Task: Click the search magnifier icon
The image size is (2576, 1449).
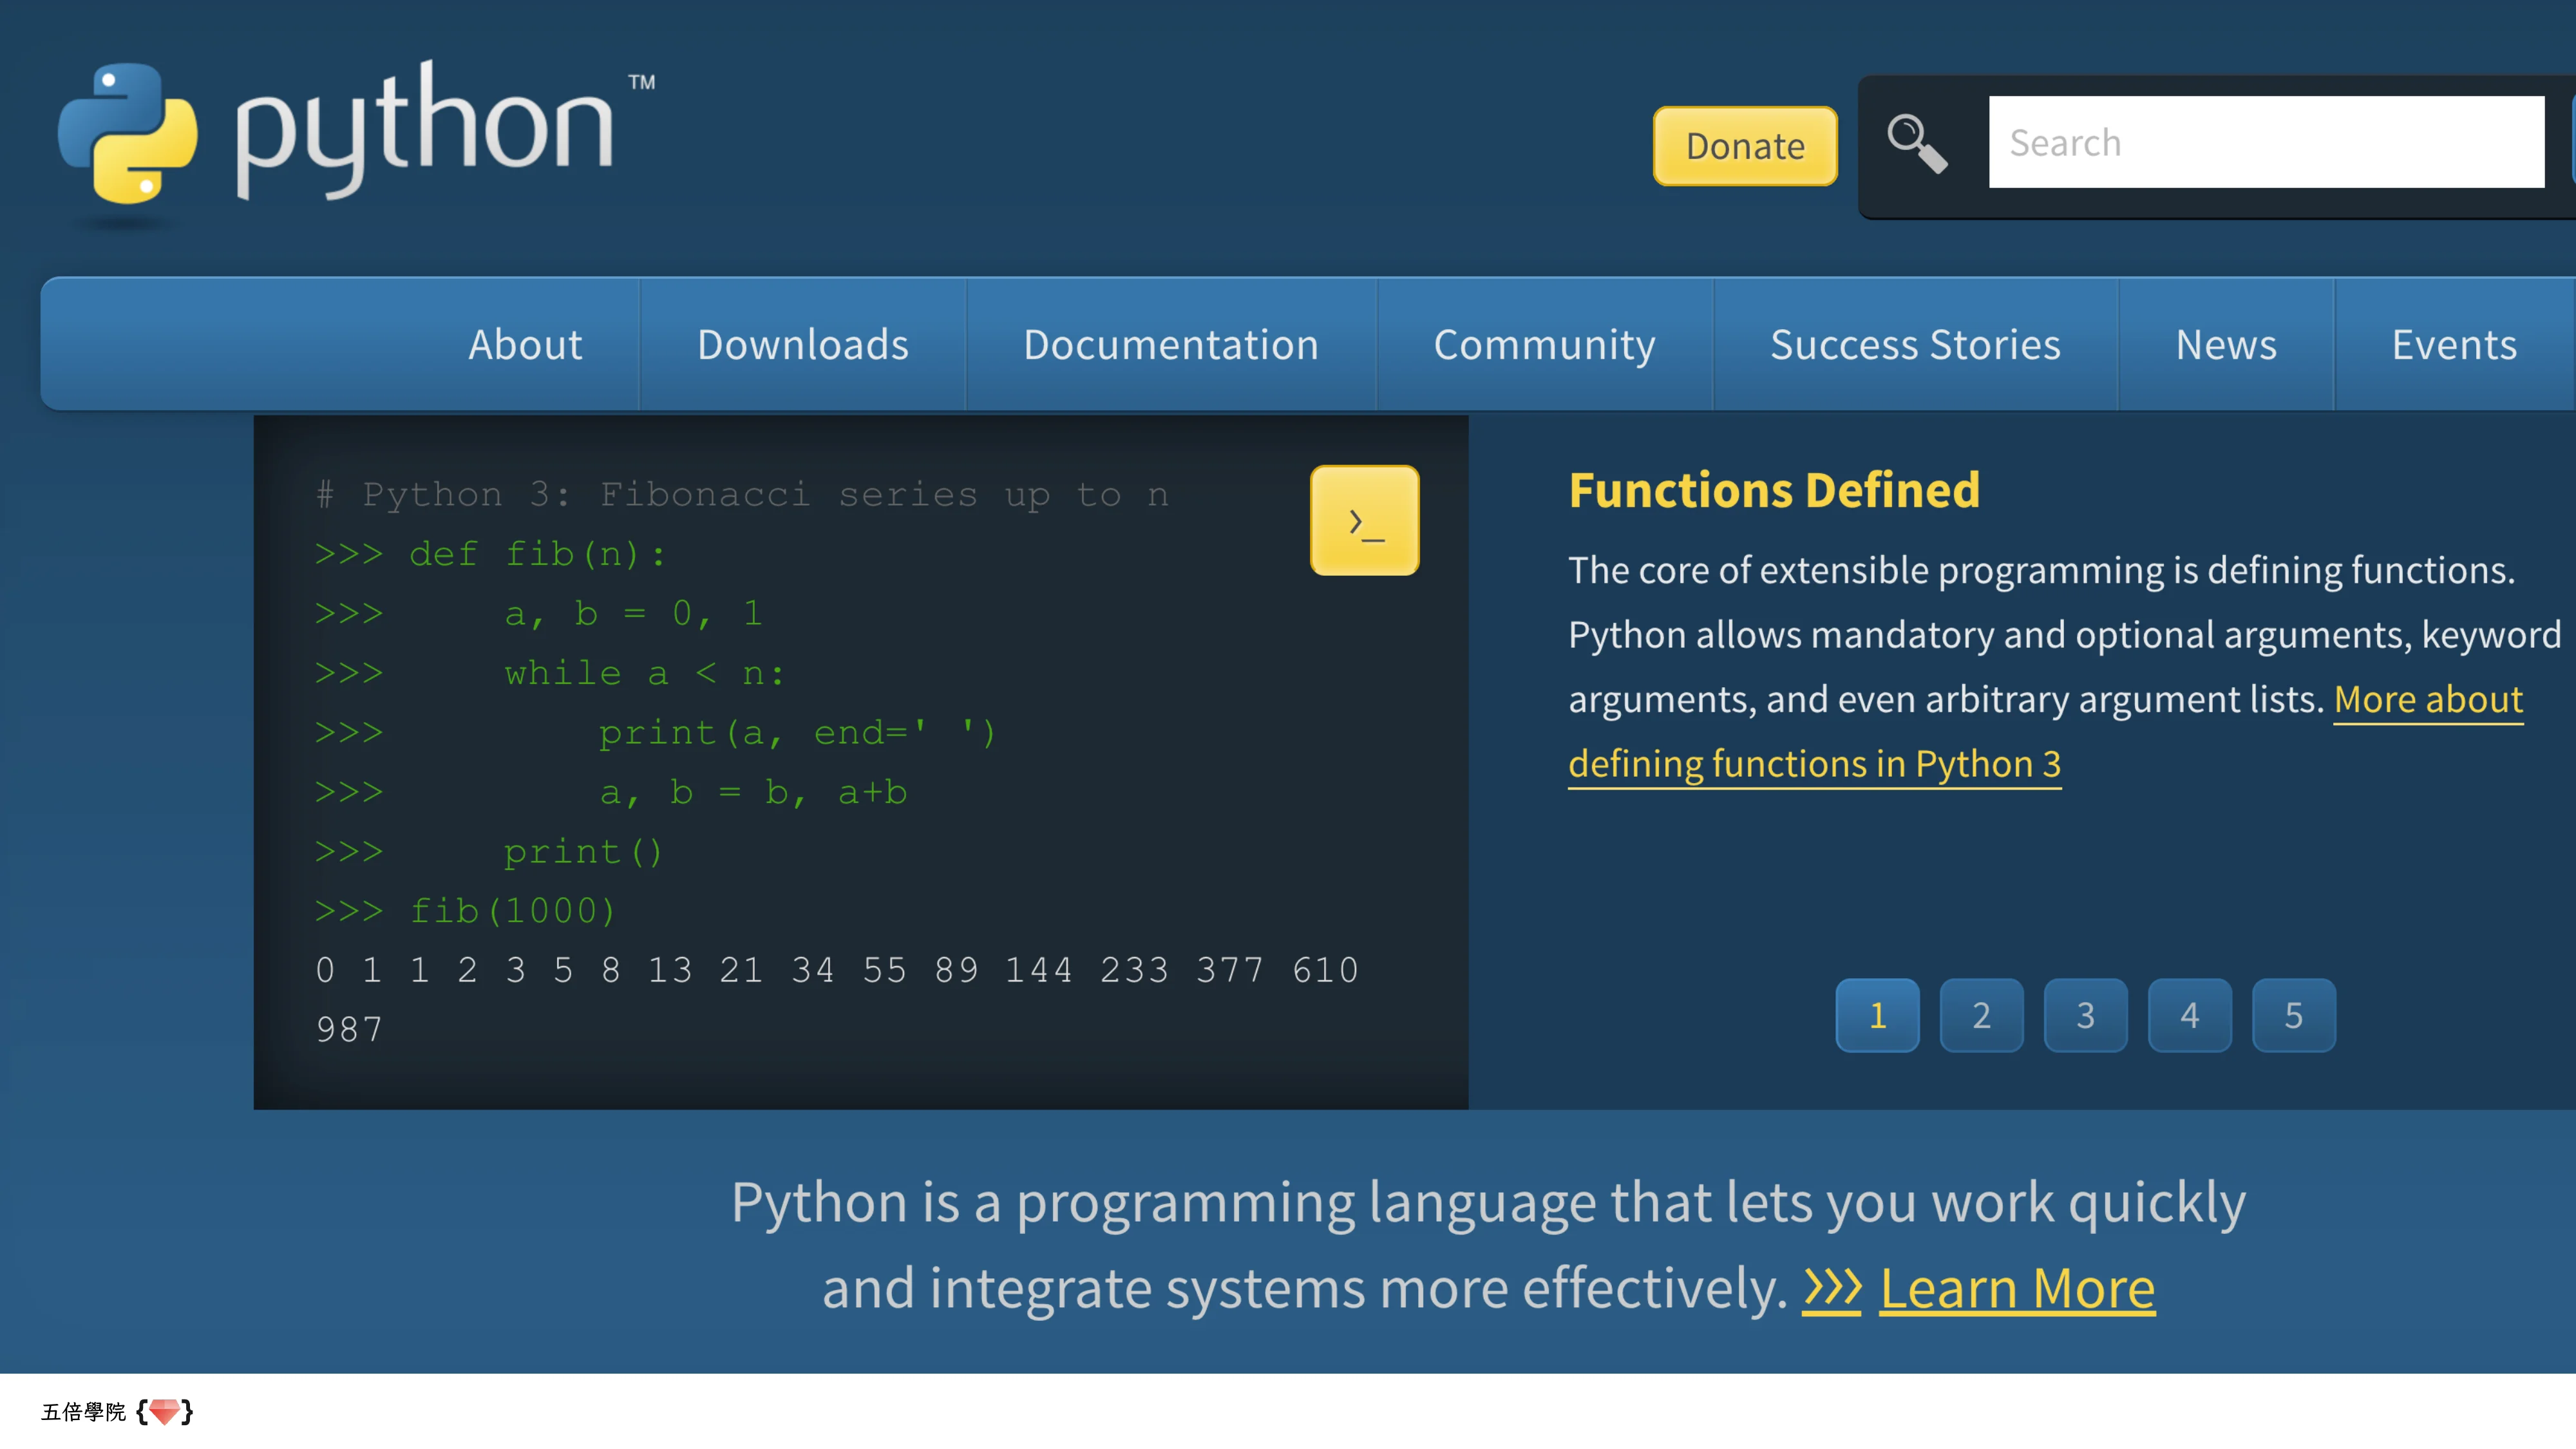Action: tap(1917, 145)
